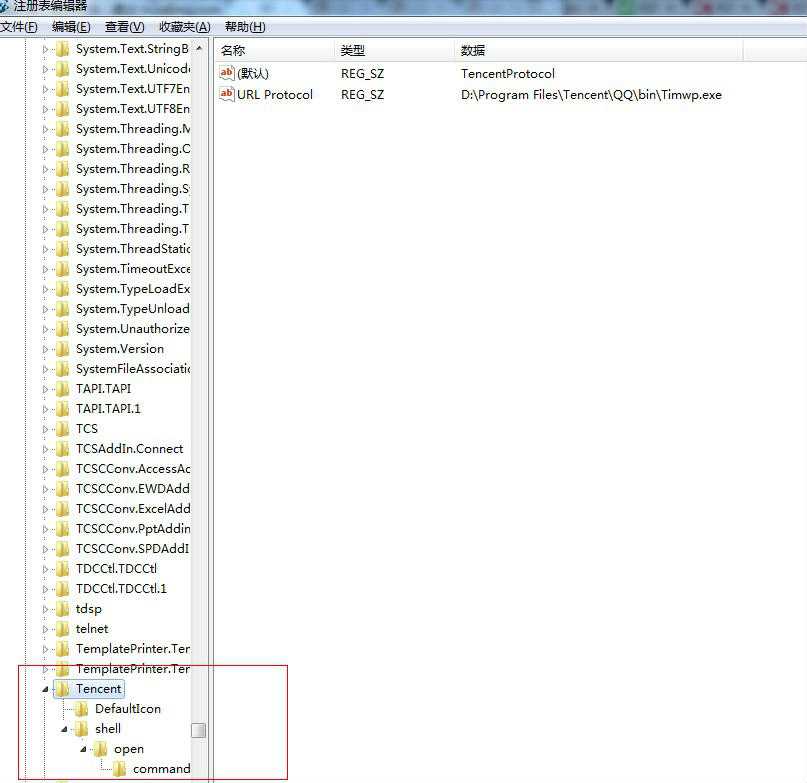Viewport: 807px width, 783px height.
Task: Select the open folder icon
Action: click(x=100, y=749)
